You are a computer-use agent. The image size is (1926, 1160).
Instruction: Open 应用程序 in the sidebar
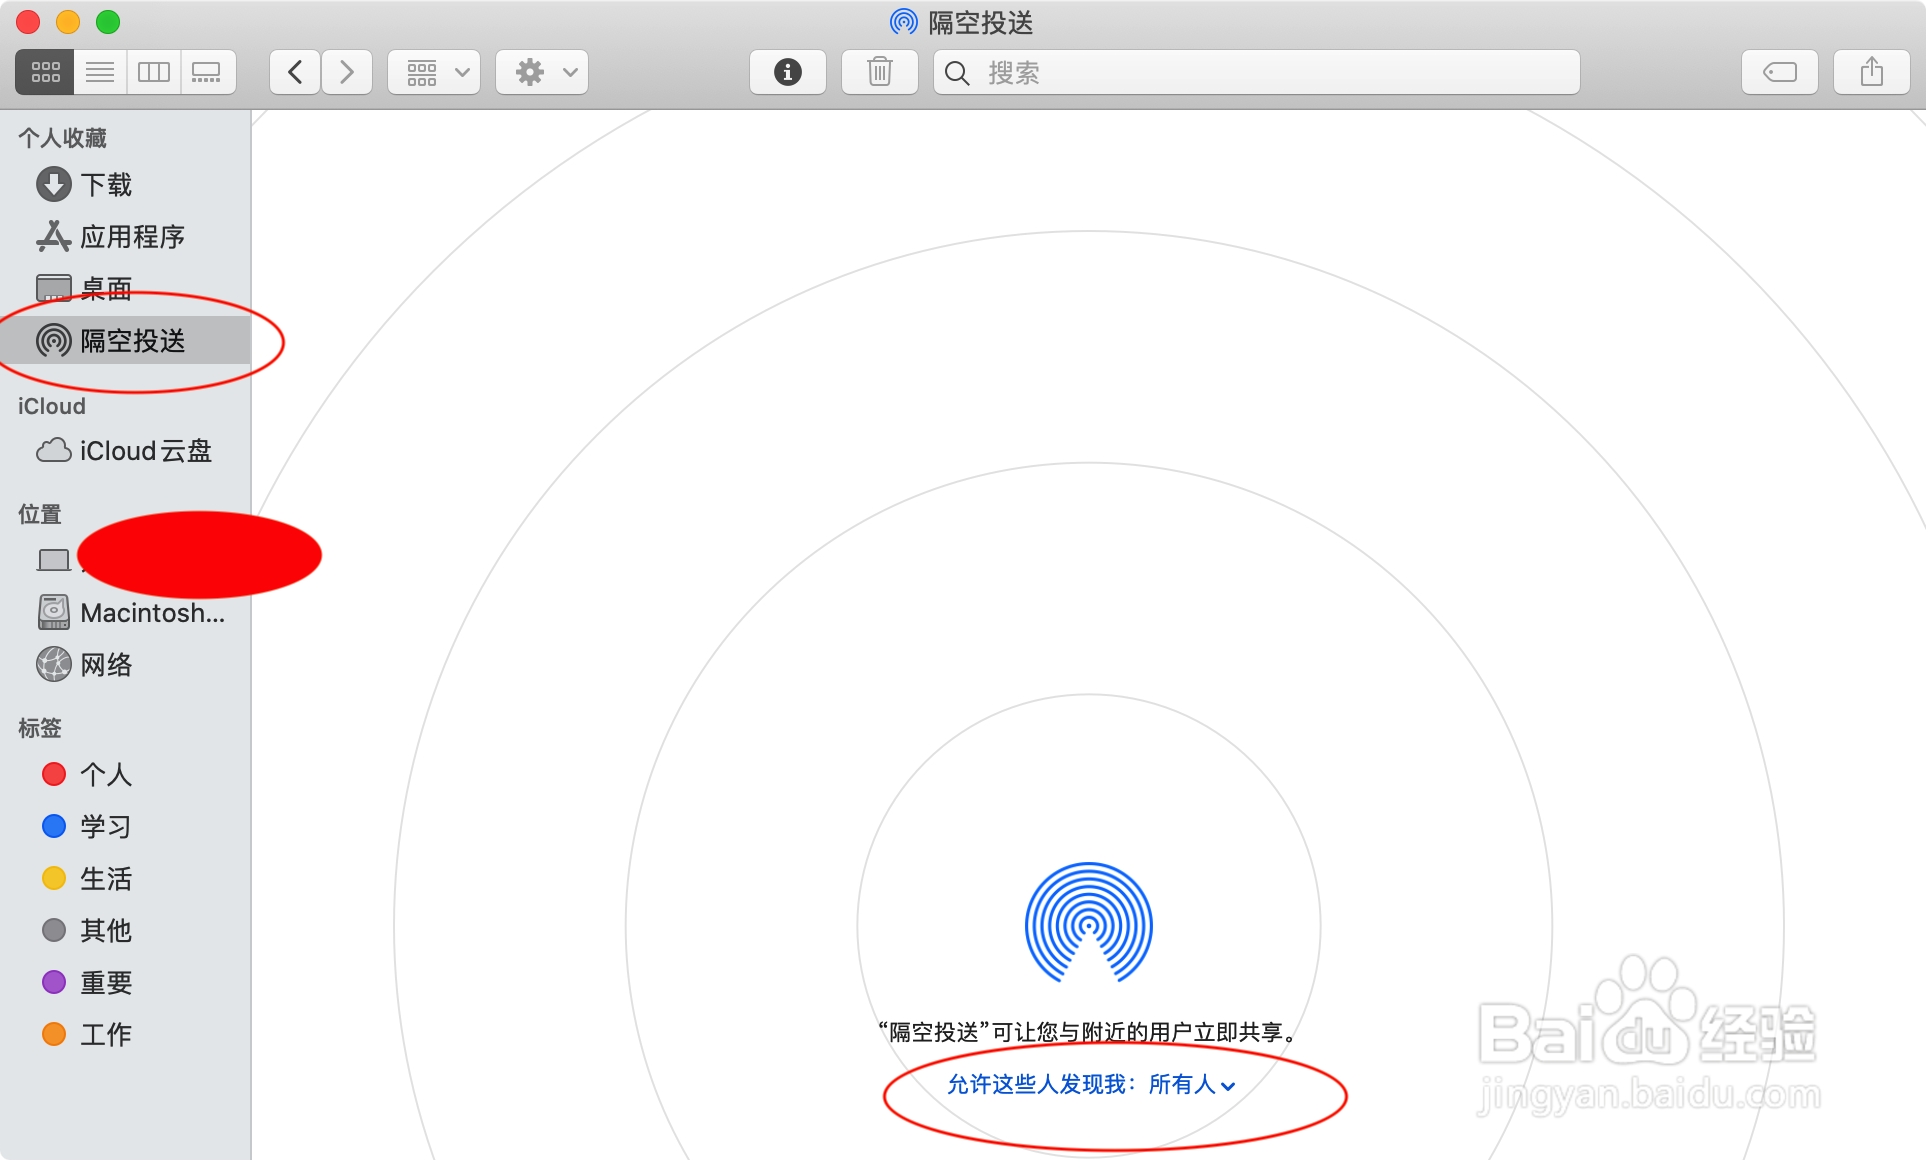[125, 237]
